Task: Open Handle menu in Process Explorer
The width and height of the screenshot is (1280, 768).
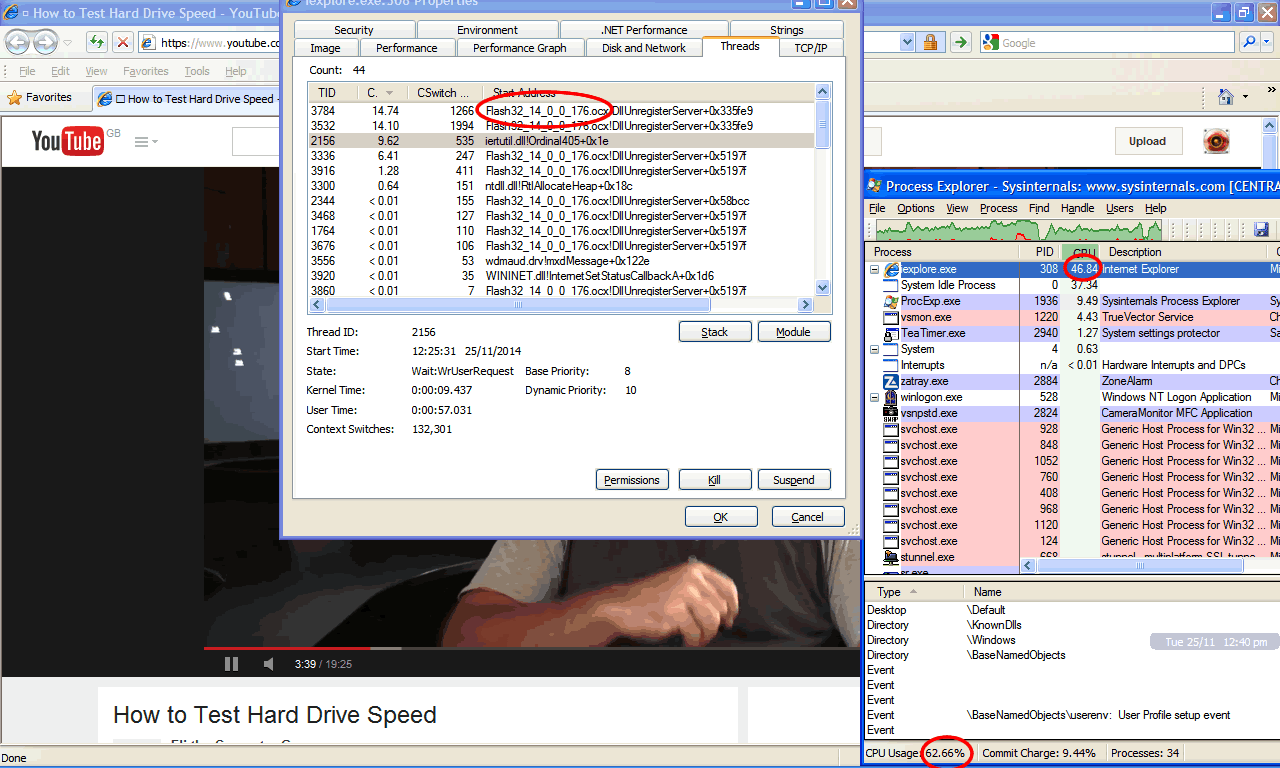Action: point(1077,208)
